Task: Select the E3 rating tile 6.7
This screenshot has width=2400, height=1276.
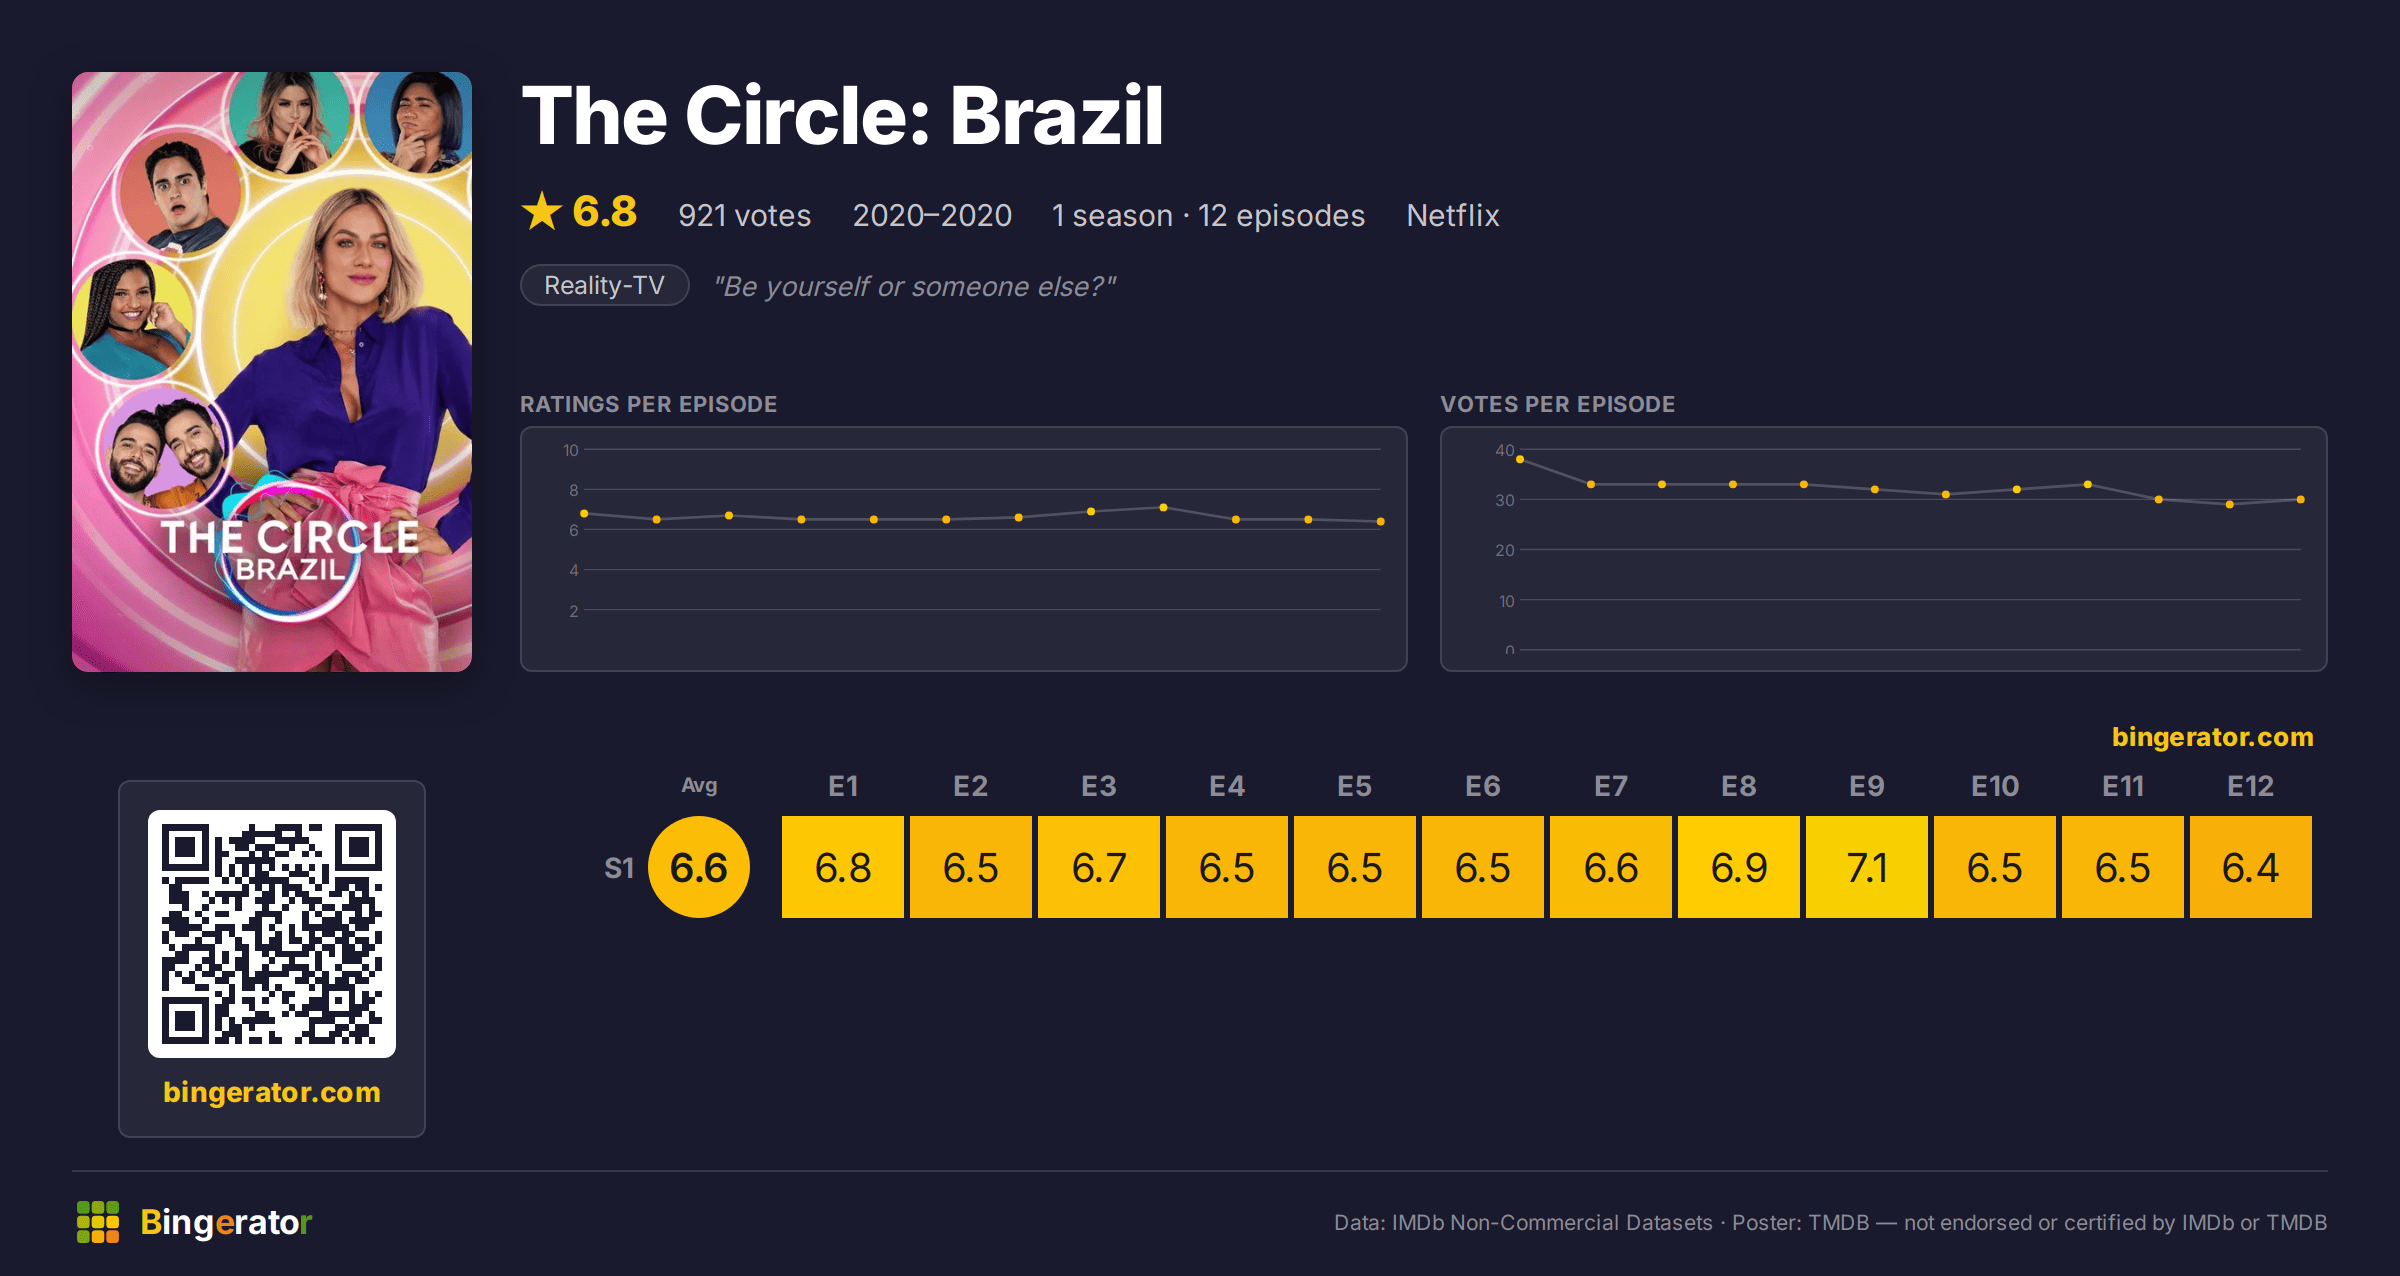Action: [1099, 867]
